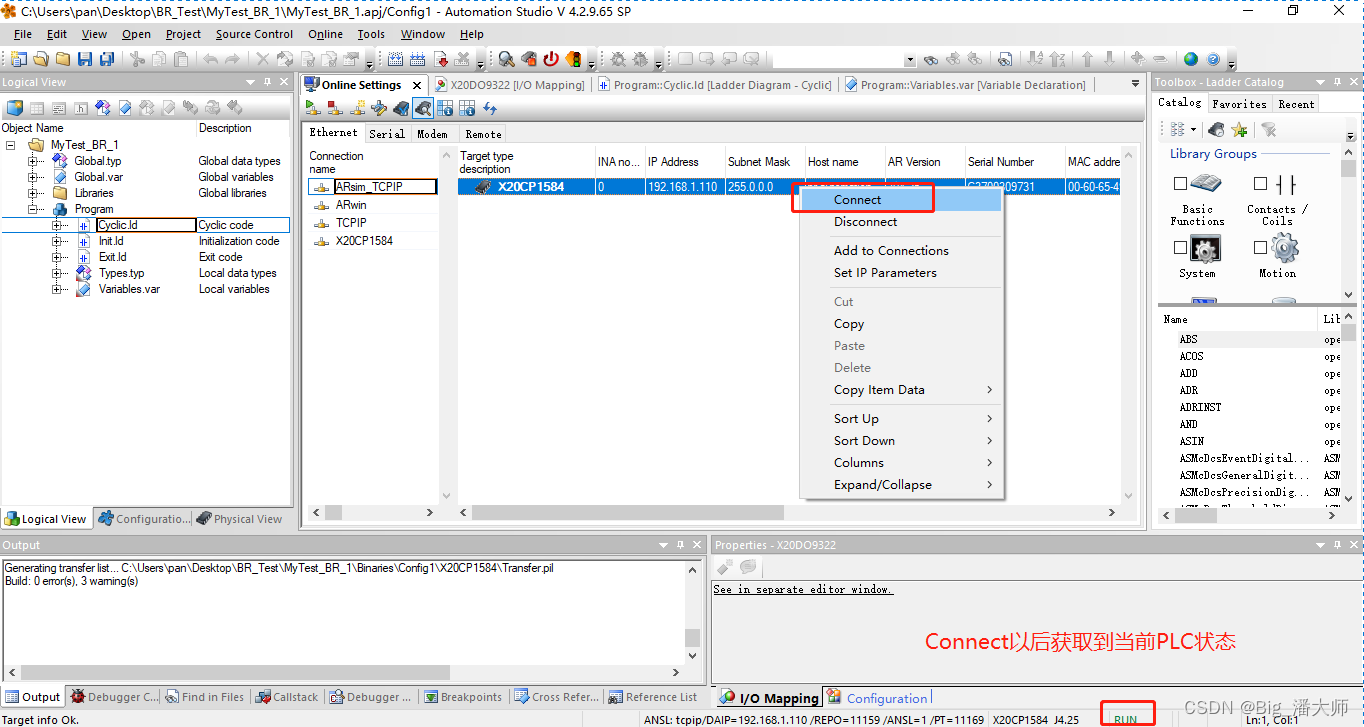
Task: Open the Copy Item Data submenu
Action: tap(901, 390)
